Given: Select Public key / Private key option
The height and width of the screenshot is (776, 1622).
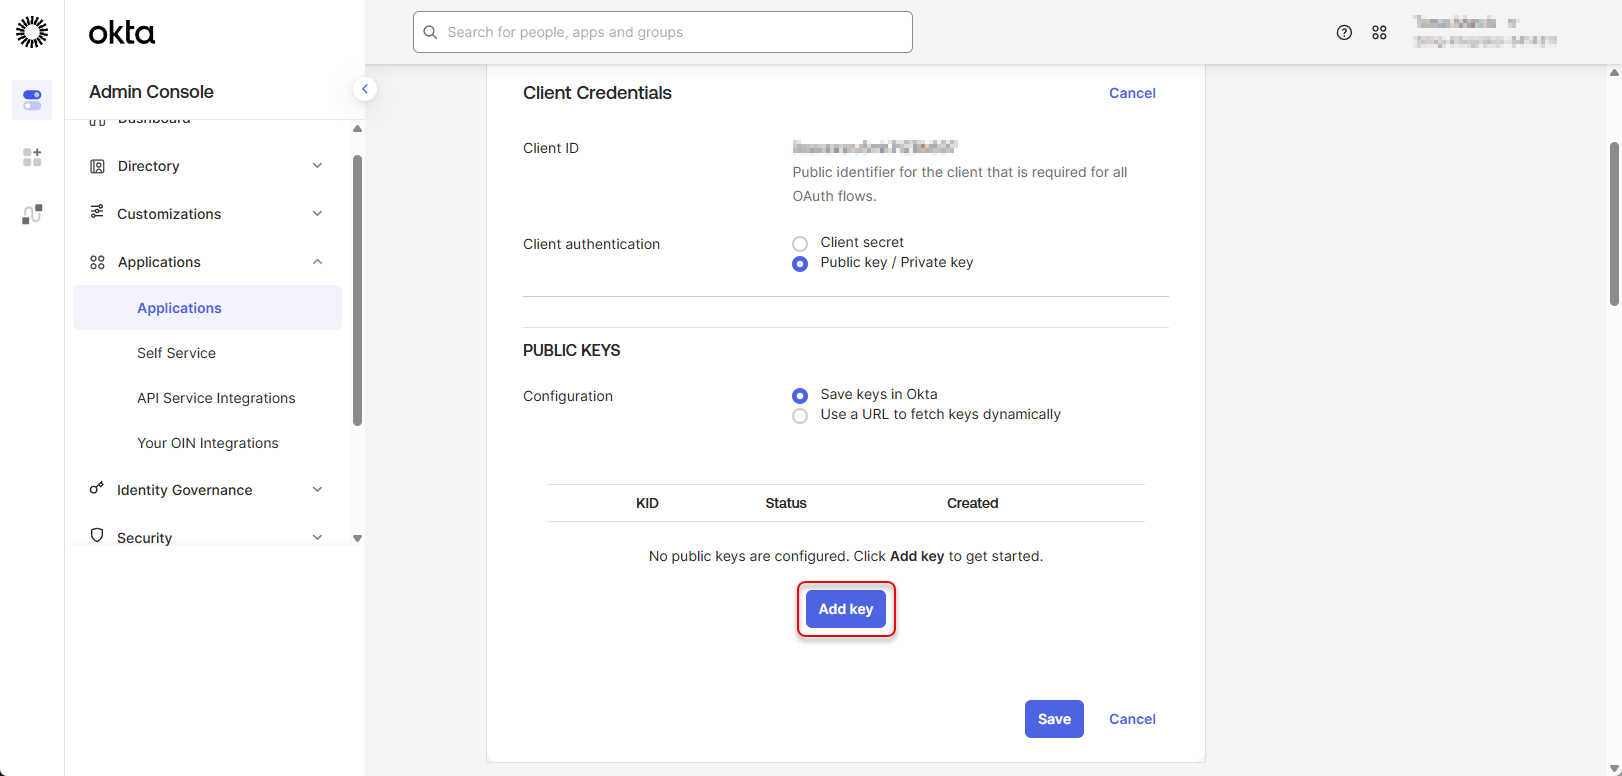Looking at the screenshot, I should pyautogui.click(x=800, y=264).
